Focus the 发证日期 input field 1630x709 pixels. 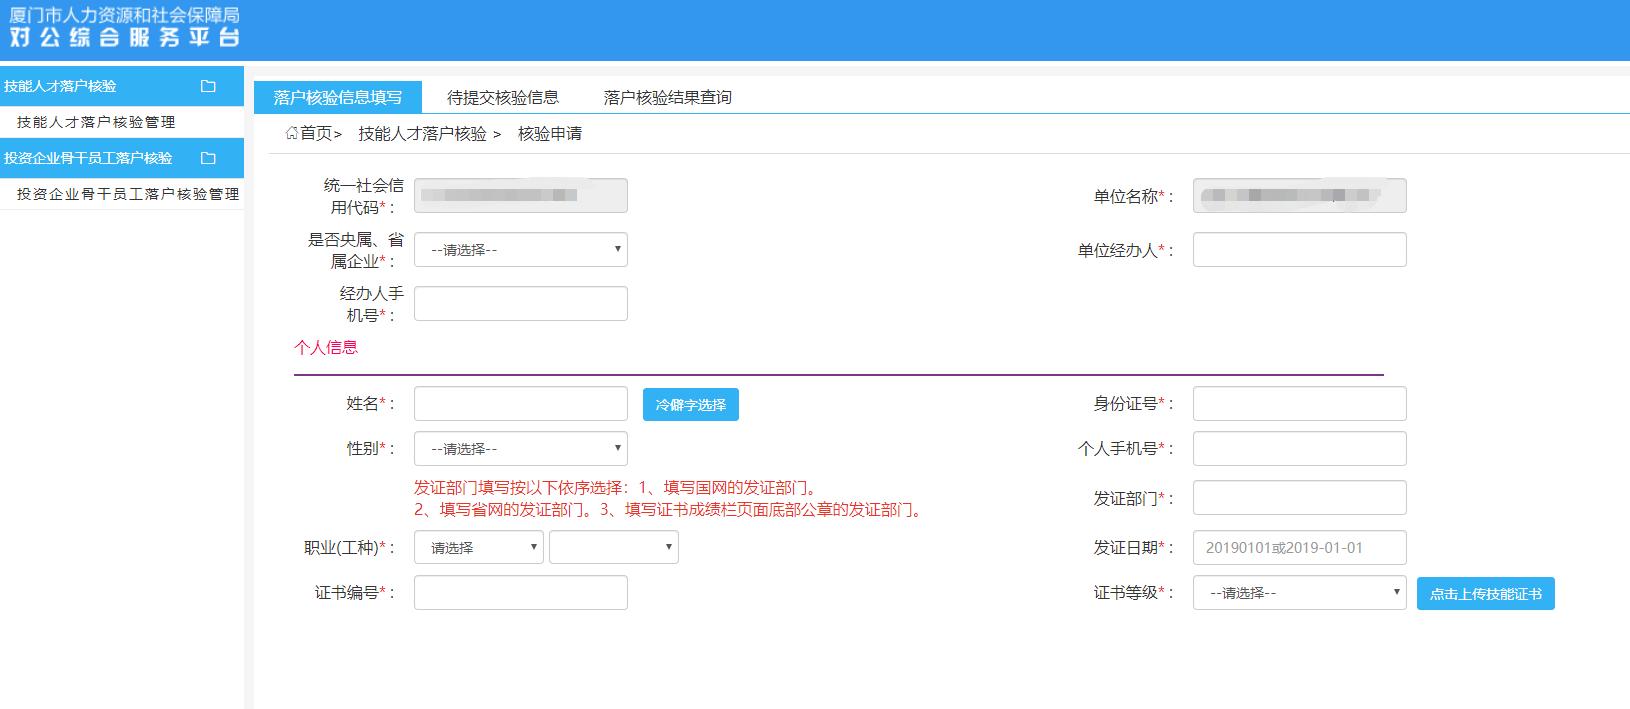[x=1300, y=547]
